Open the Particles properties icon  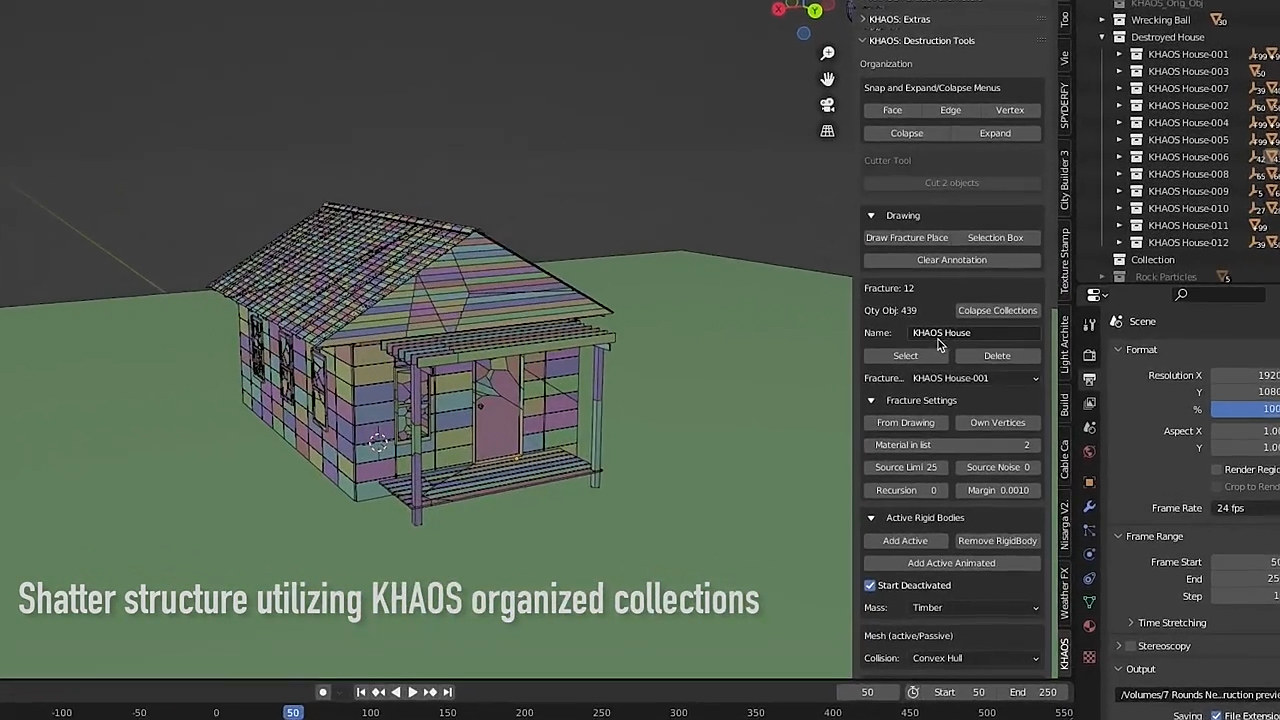(x=1089, y=531)
